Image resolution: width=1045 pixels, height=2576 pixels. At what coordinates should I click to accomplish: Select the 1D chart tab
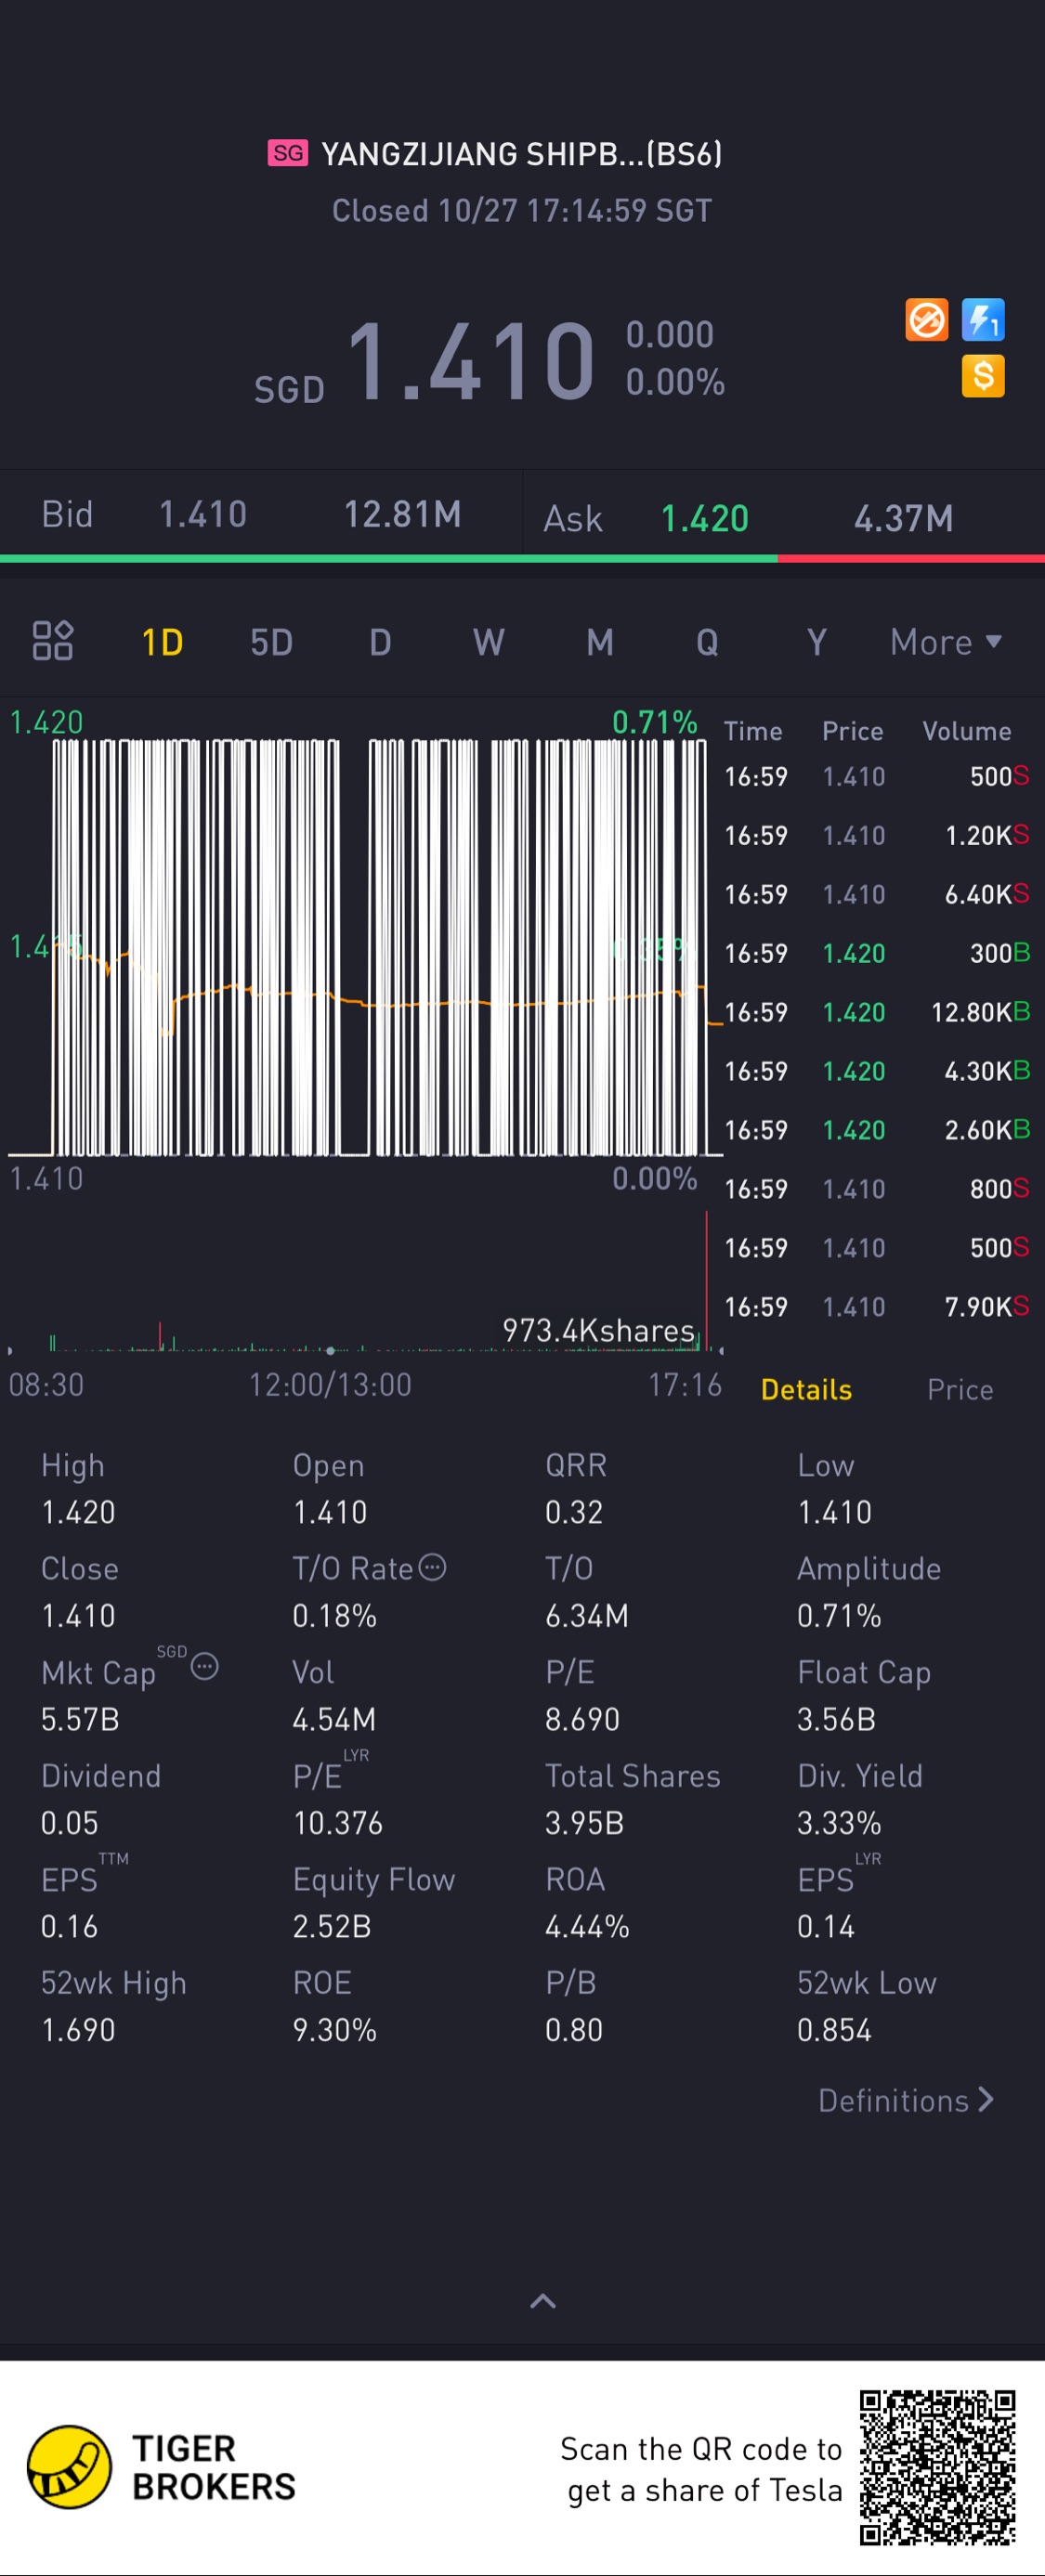162,642
